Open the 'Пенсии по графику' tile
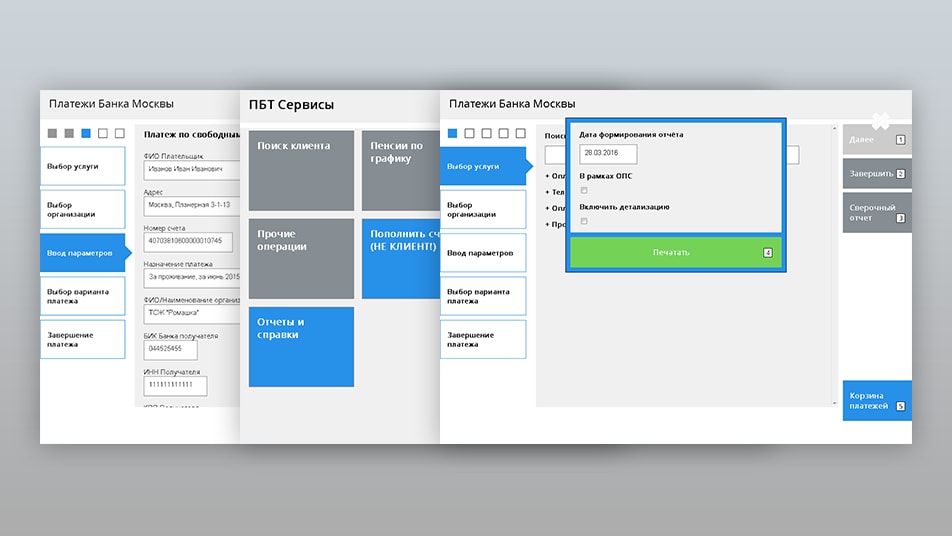This screenshot has width=952, height=536. click(401, 171)
